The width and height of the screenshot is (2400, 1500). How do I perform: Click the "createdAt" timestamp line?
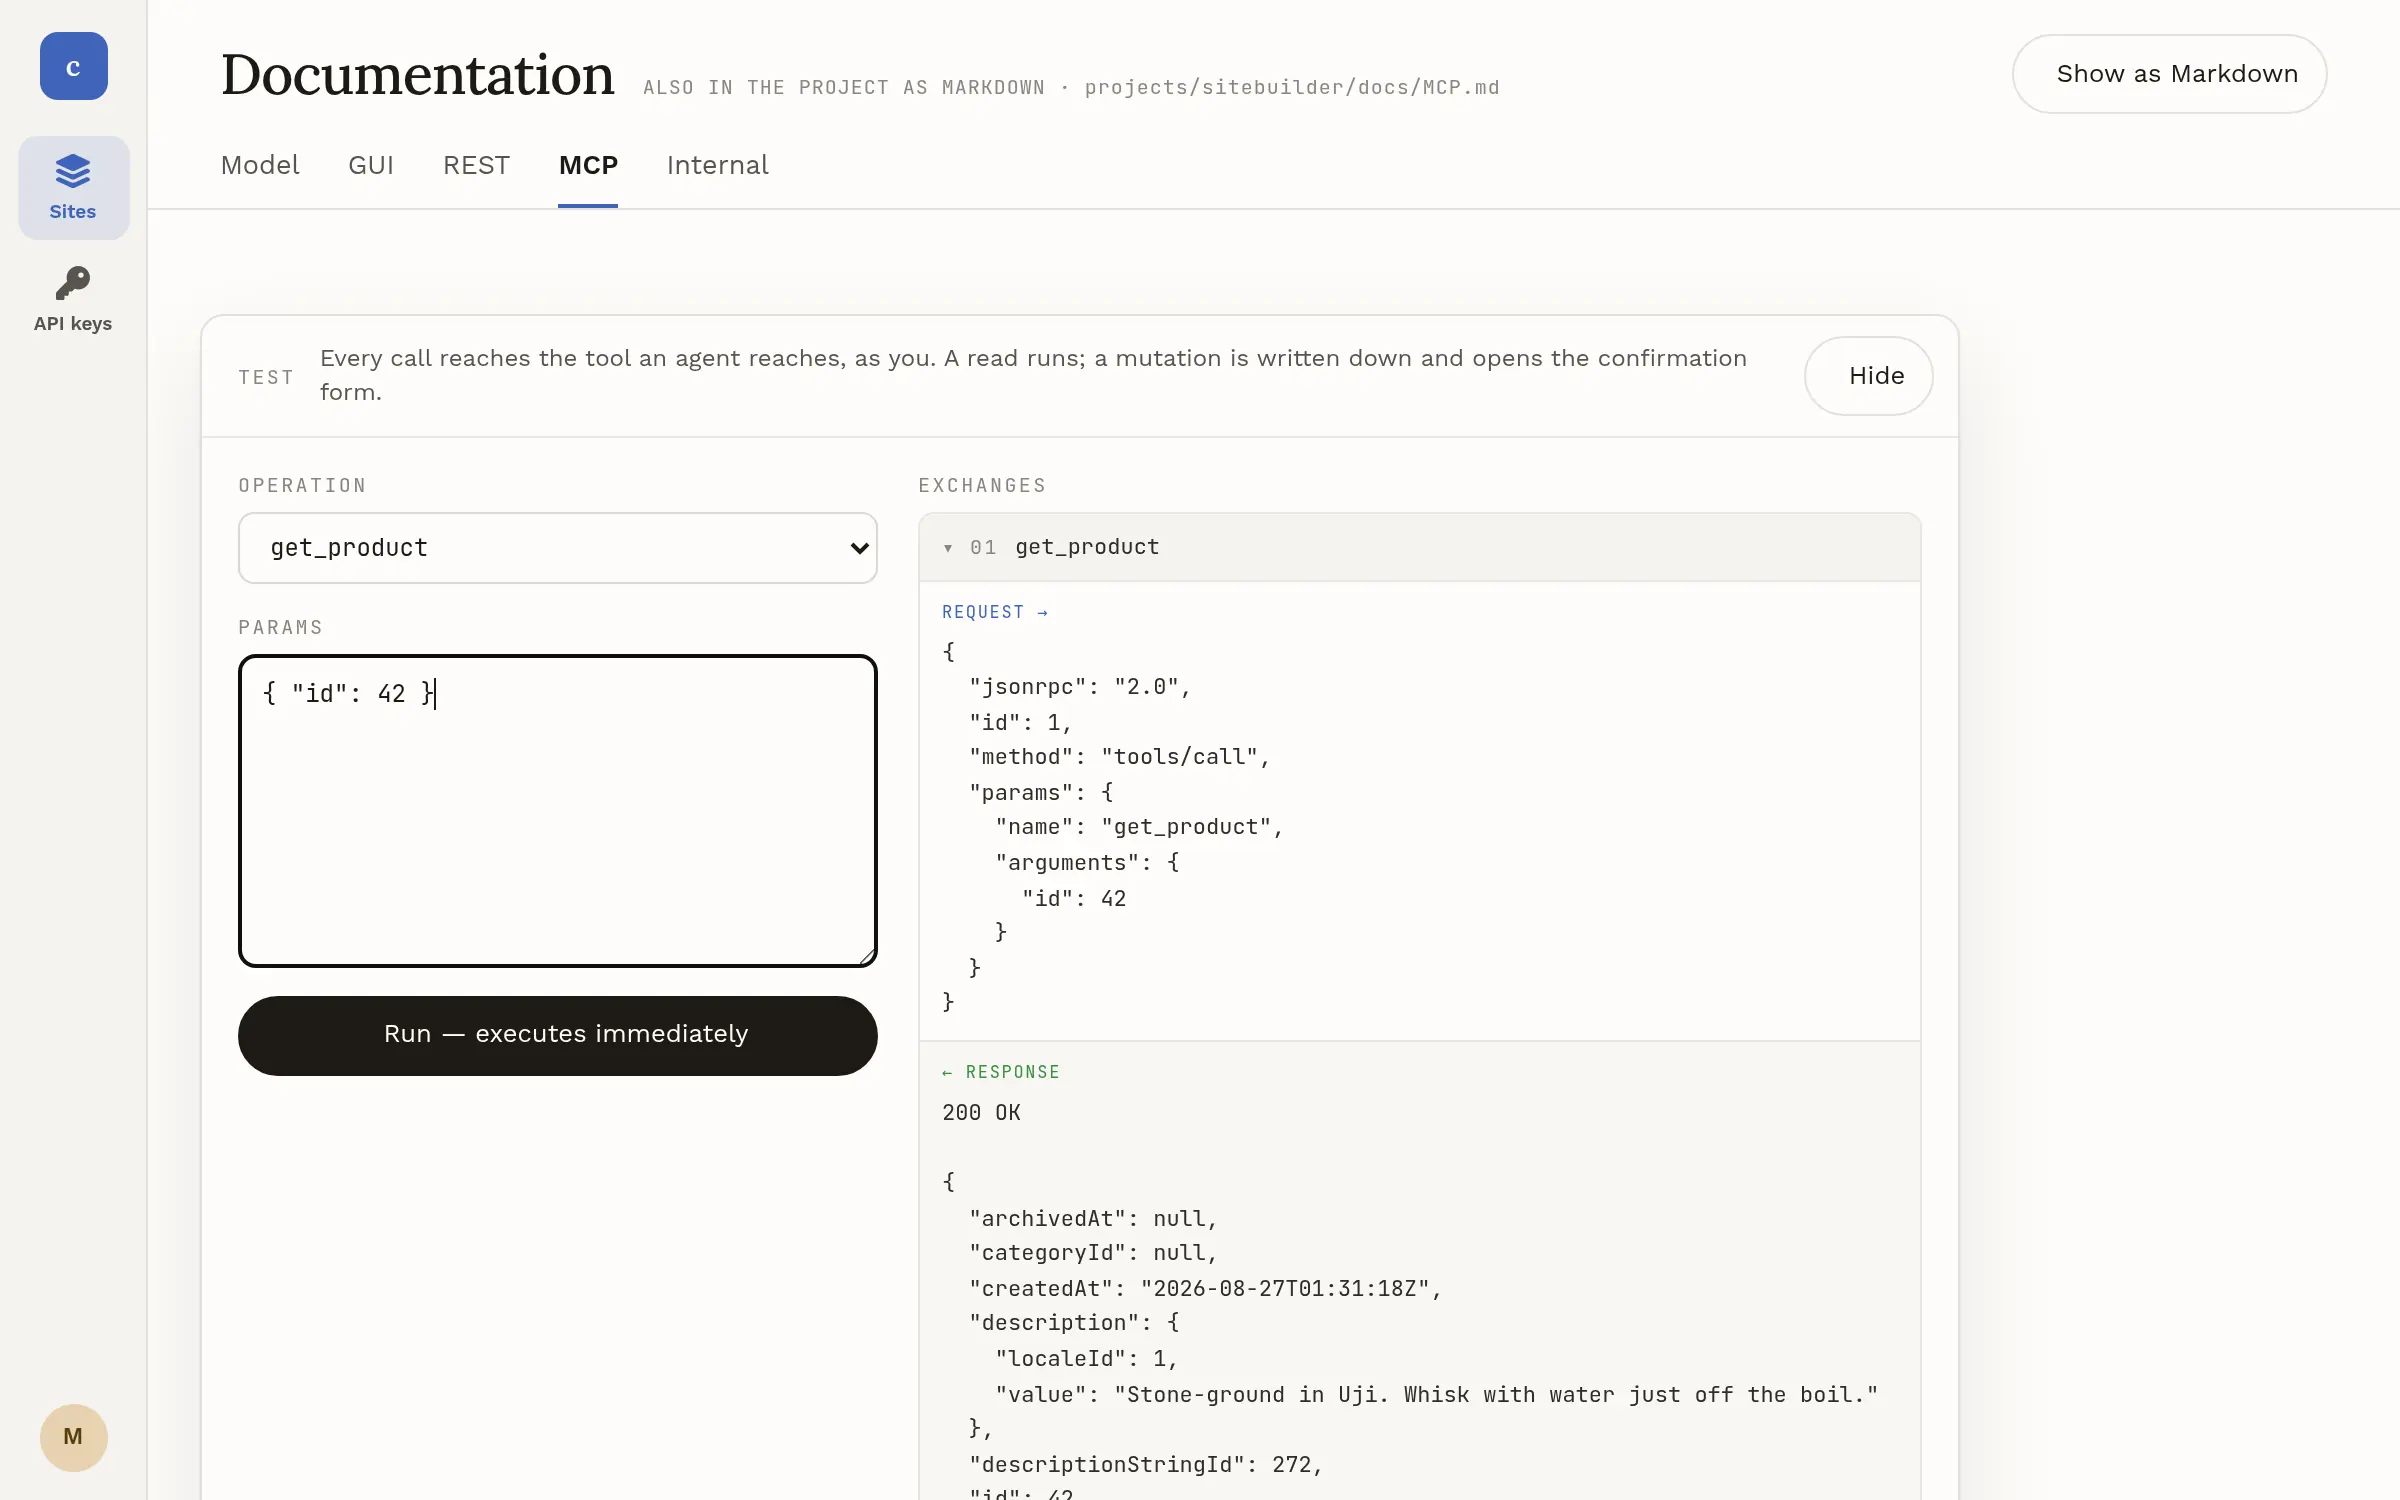point(1206,1289)
